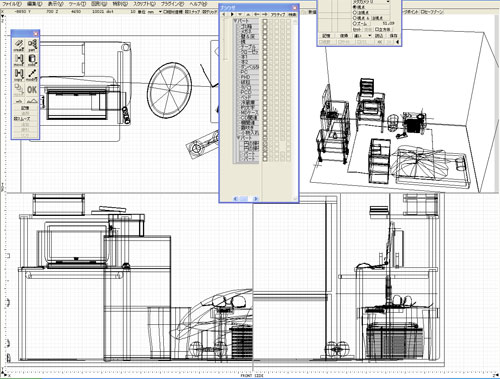
Task: Collapse the lower パート group in the browser
Action: coord(239,137)
